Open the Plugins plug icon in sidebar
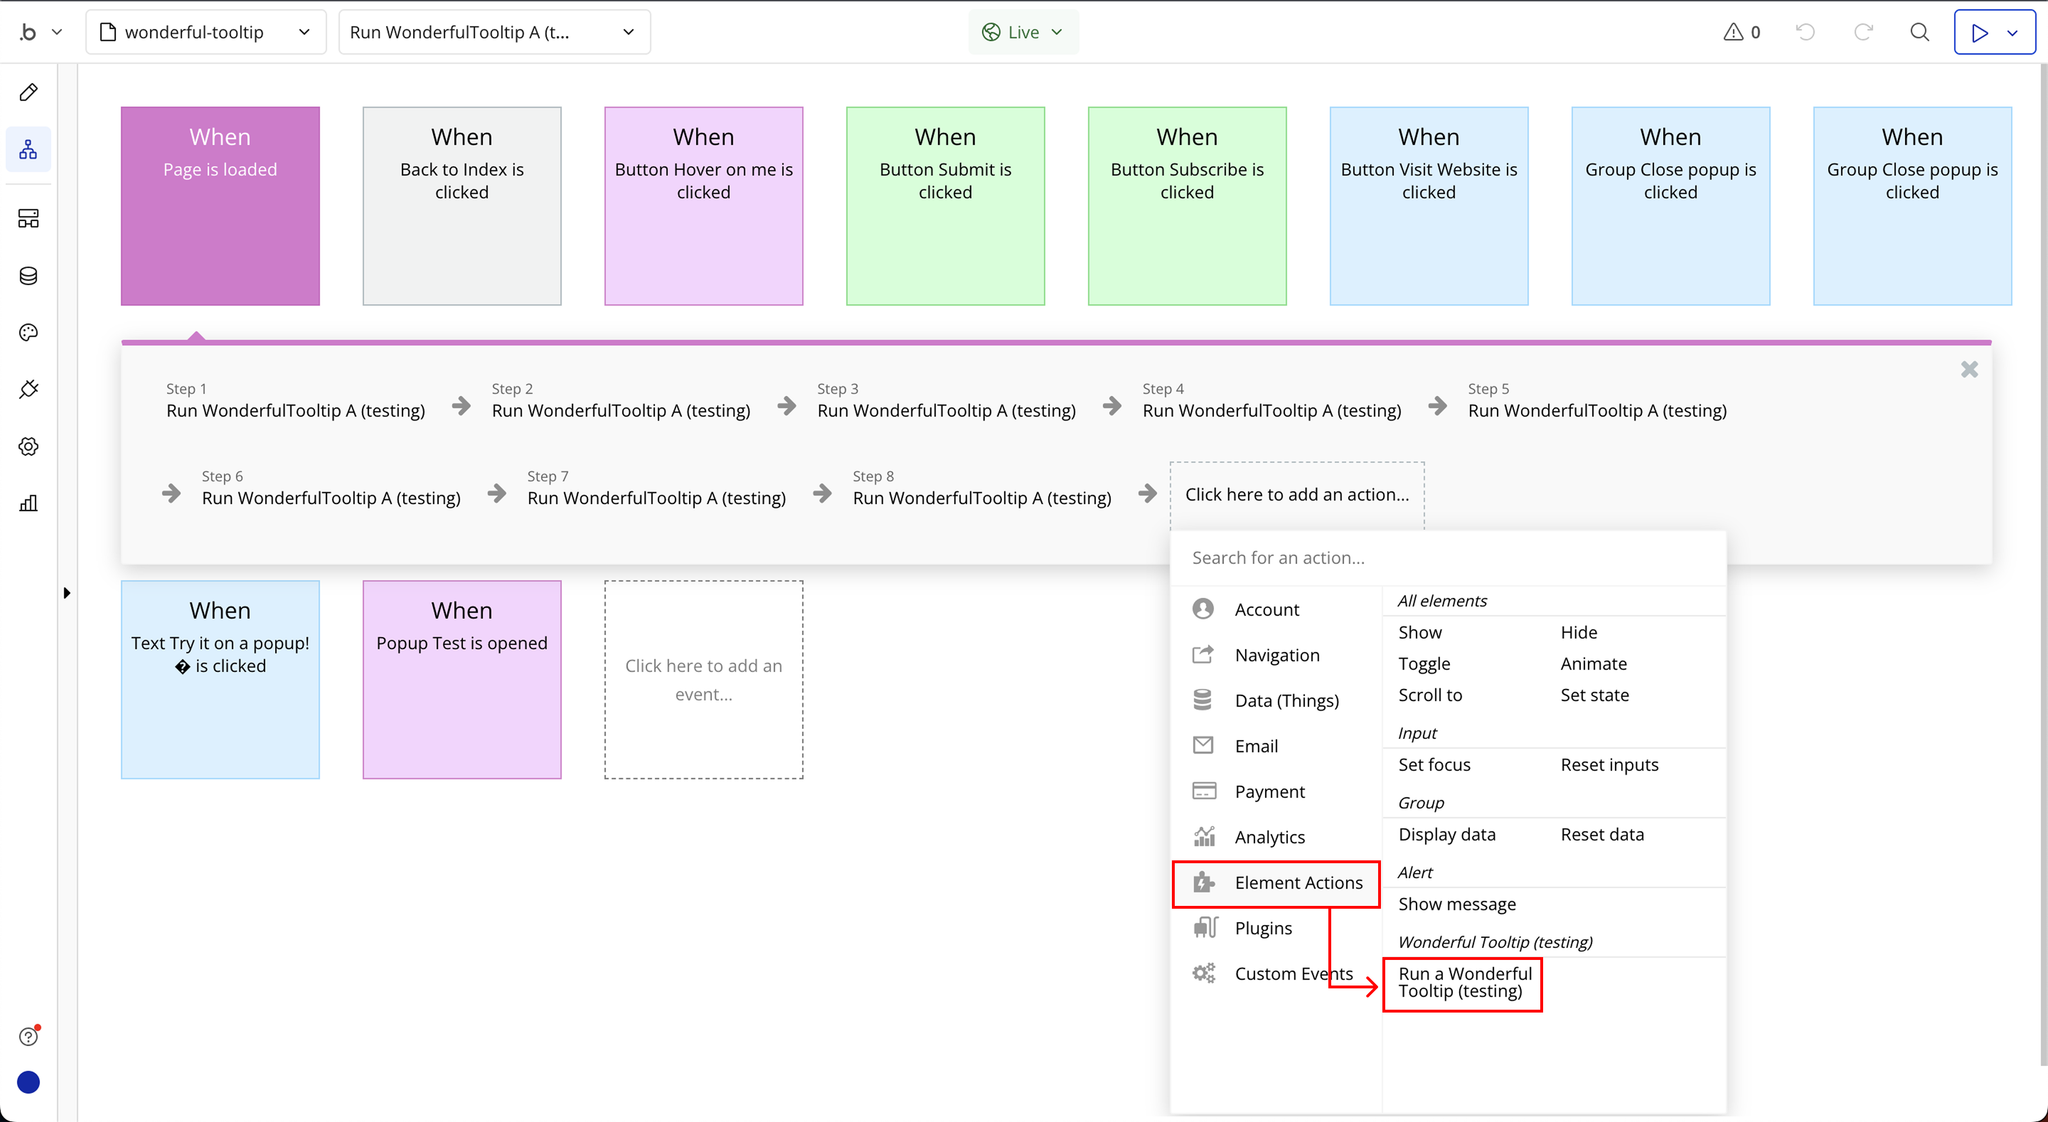This screenshot has height=1122, width=2048. [28, 389]
